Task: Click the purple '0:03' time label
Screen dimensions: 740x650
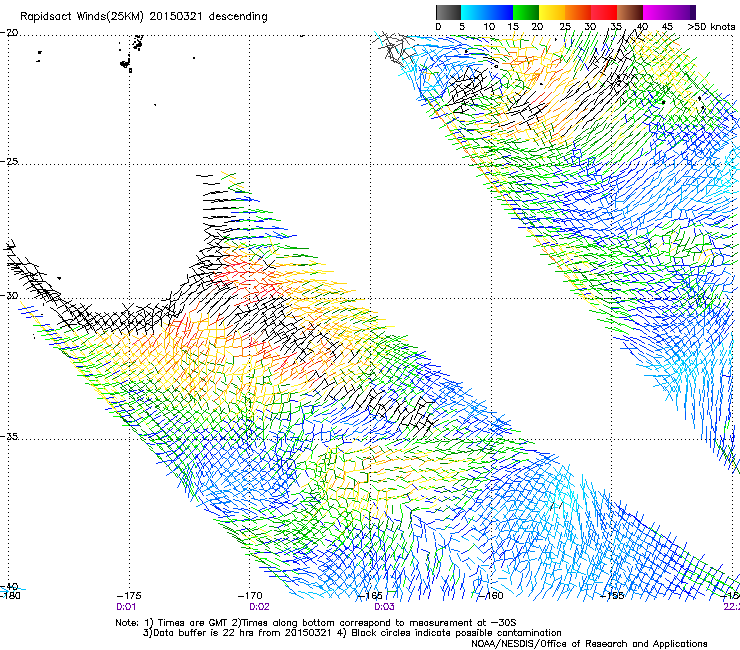Action: pos(384,607)
